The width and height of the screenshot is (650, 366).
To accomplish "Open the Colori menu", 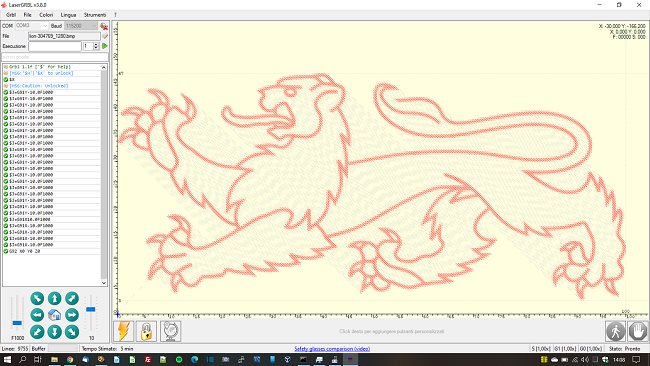I will pyautogui.click(x=46, y=15).
